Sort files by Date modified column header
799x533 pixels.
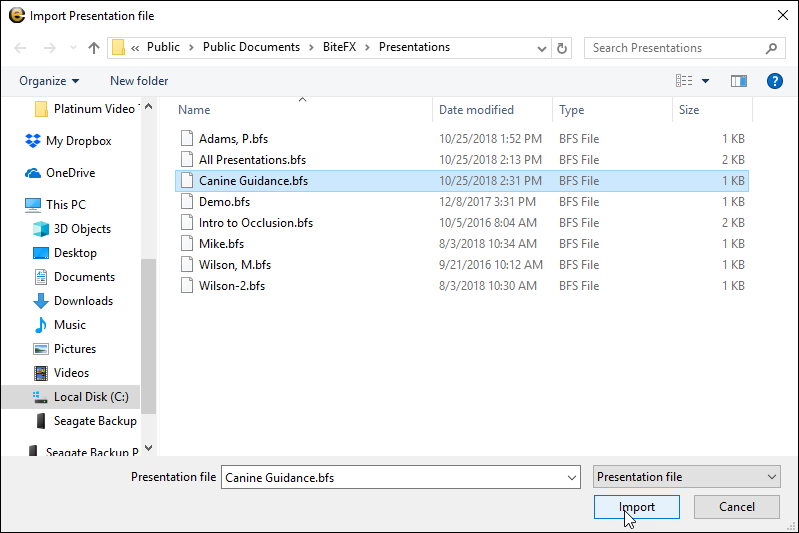pyautogui.click(x=476, y=110)
